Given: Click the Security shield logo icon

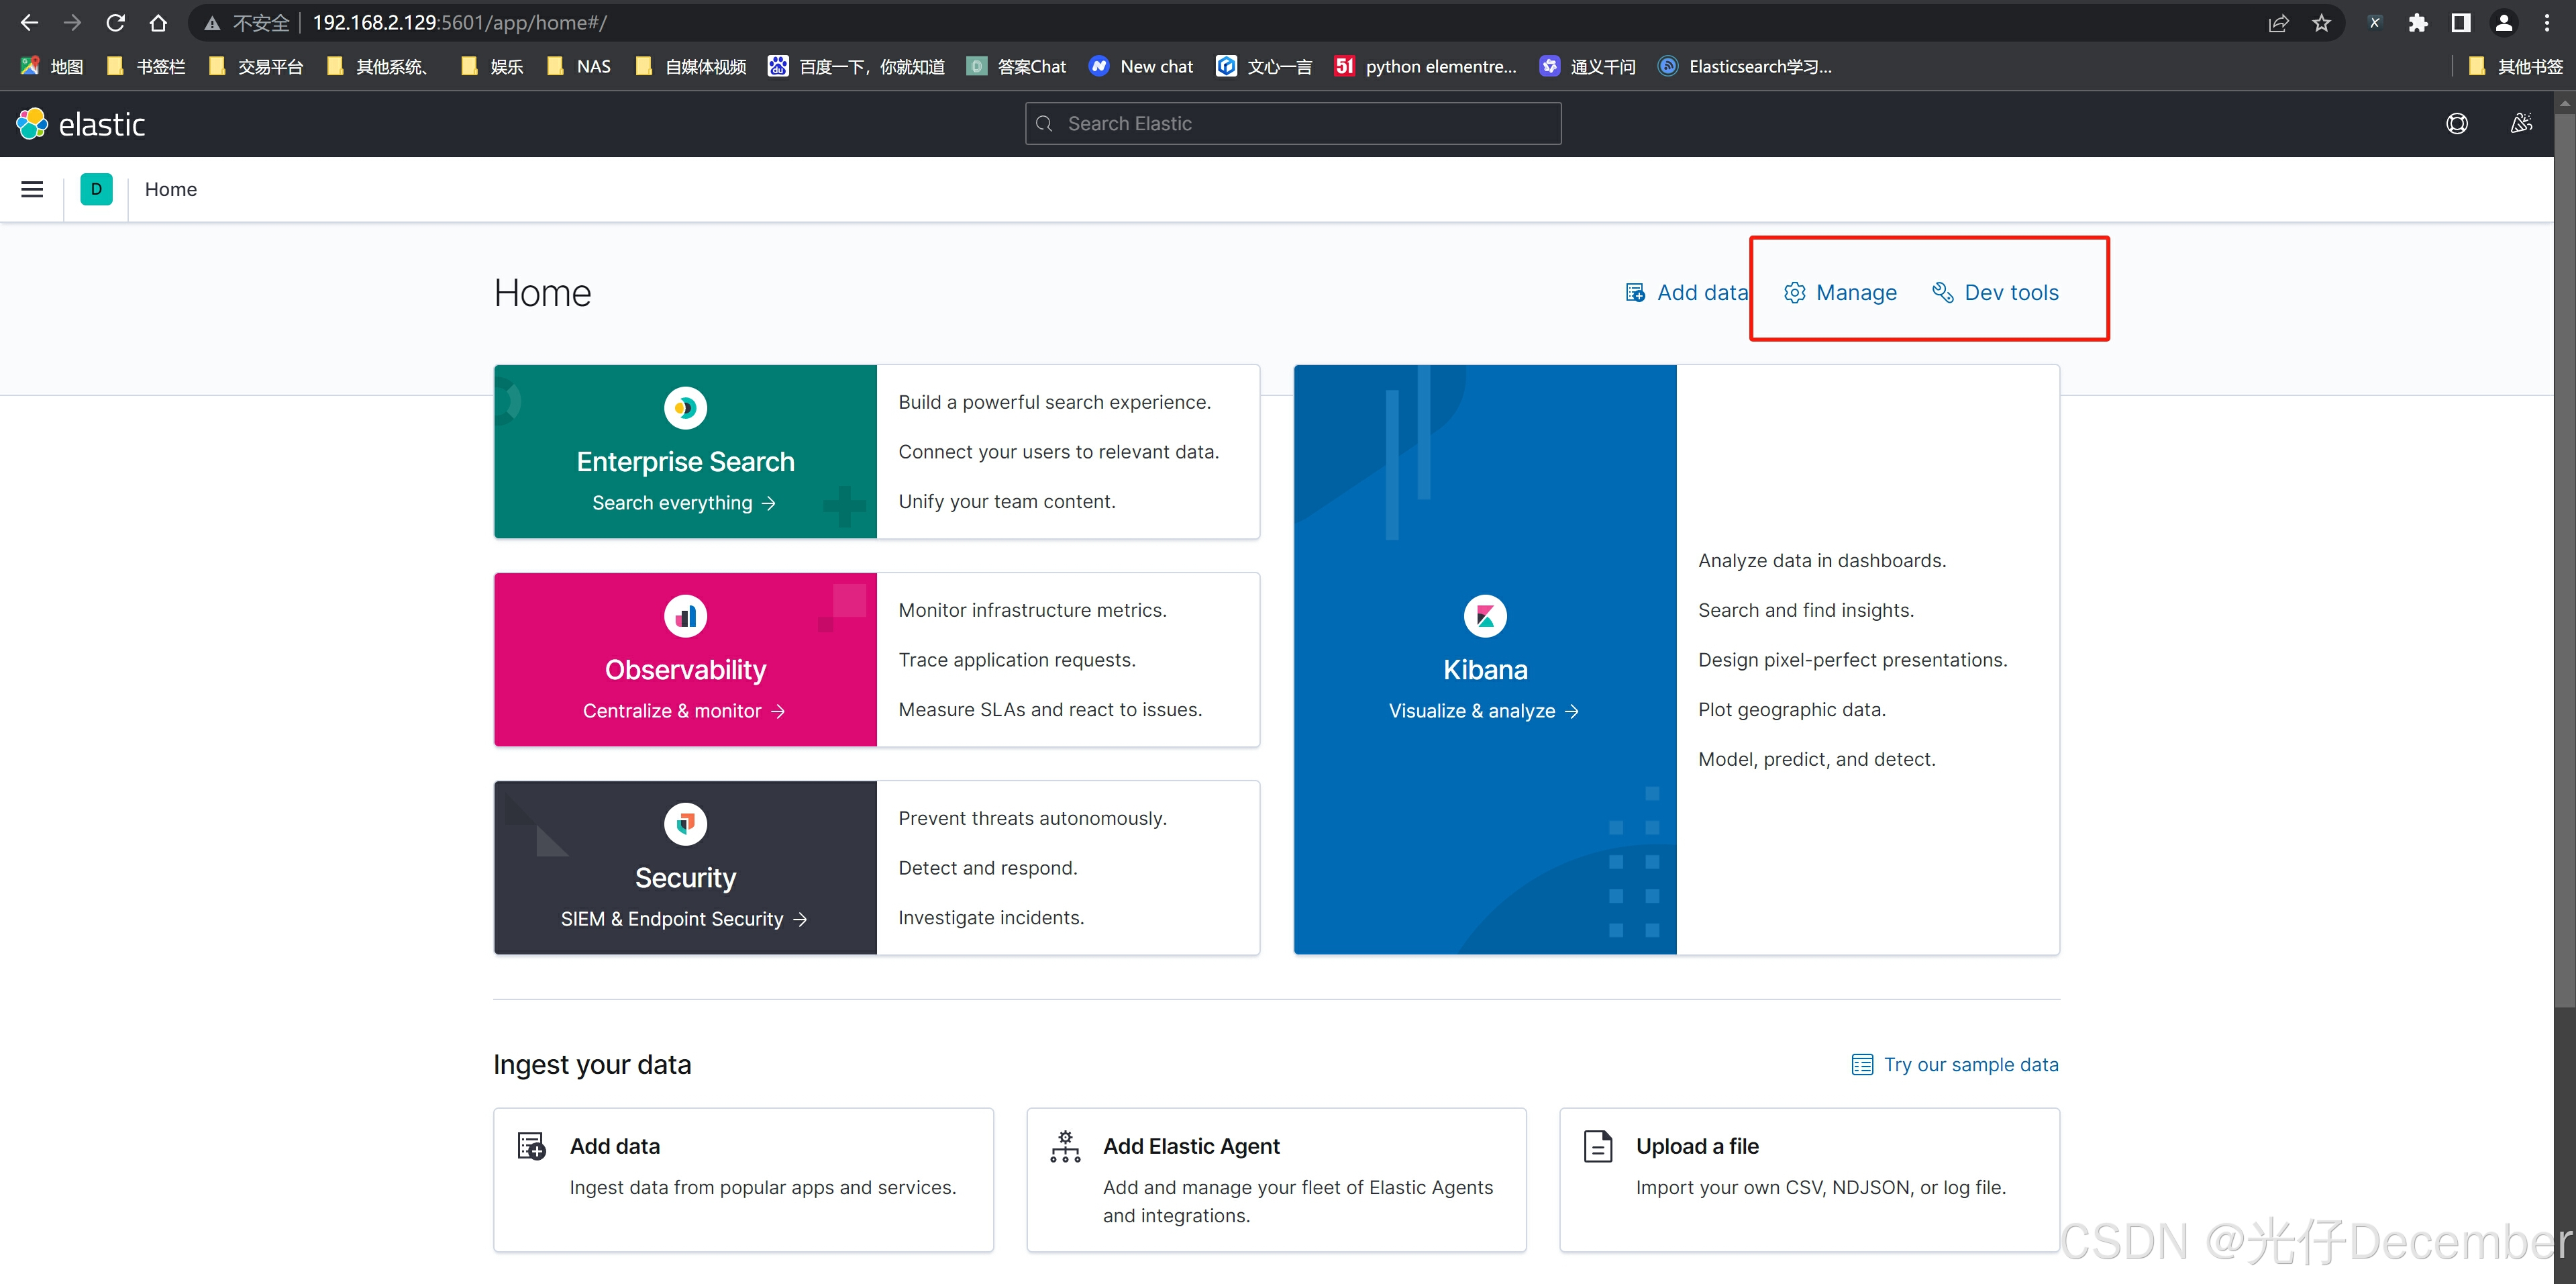Looking at the screenshot, I should tap(685, 824).
